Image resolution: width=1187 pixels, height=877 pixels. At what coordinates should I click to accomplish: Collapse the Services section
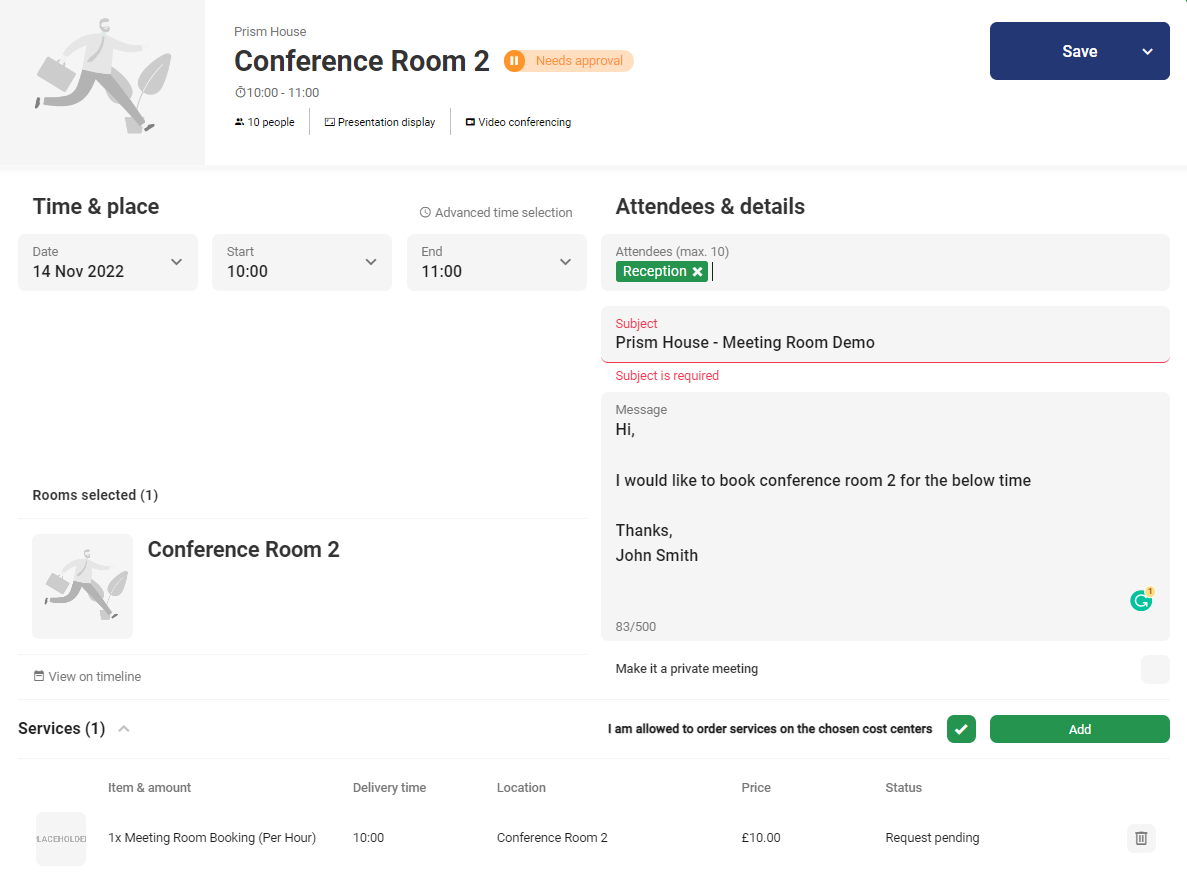(124, 729)
